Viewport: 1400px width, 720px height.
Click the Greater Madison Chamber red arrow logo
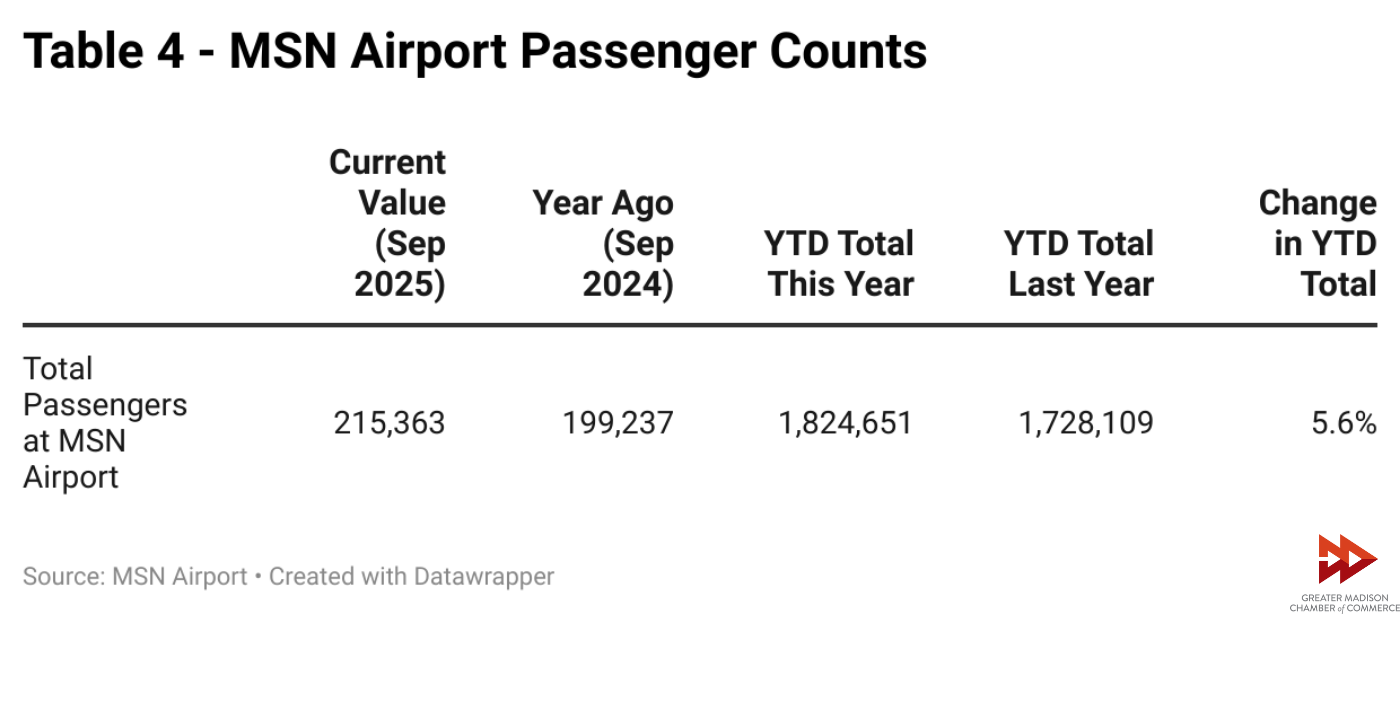[x=1346, y=559]
